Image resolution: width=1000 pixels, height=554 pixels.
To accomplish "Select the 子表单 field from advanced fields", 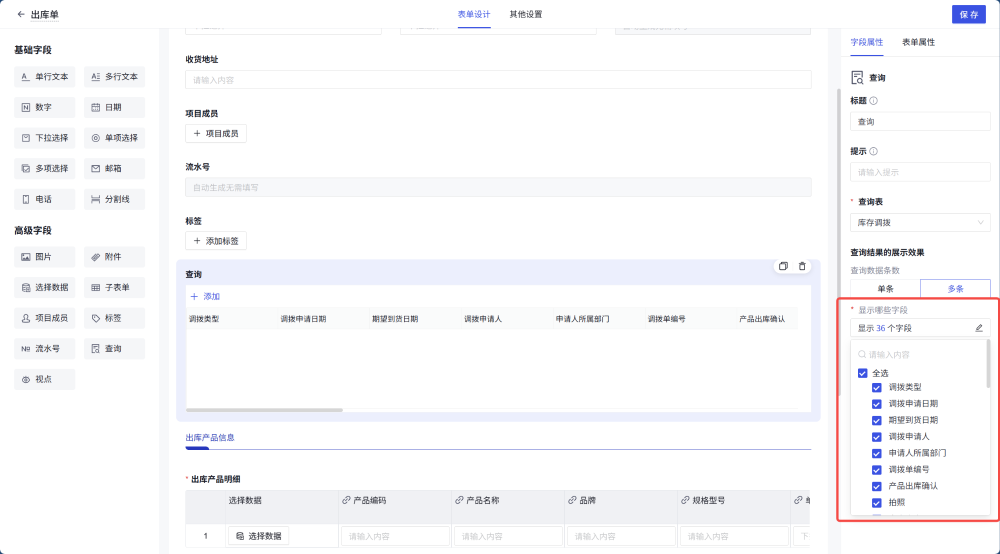I will tap(114, 287).
